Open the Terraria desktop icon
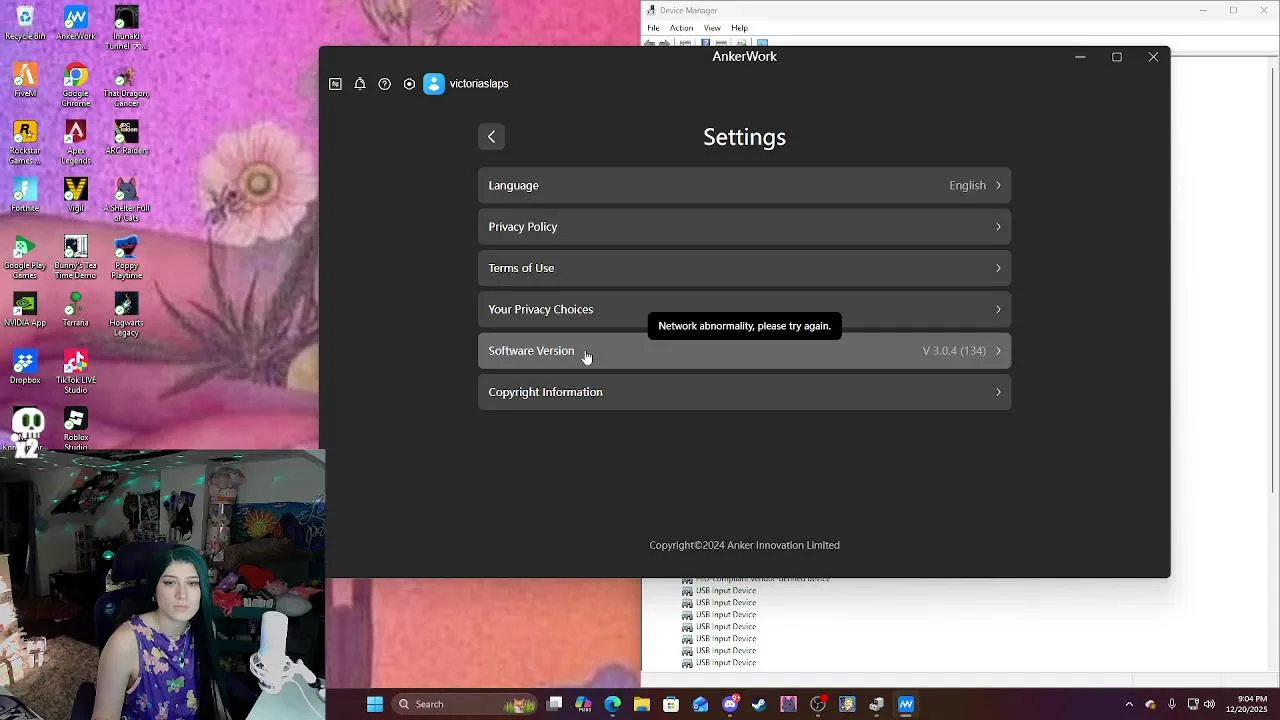The width and height of the screenshot is (1280, 720). click(x=76, y=310)
